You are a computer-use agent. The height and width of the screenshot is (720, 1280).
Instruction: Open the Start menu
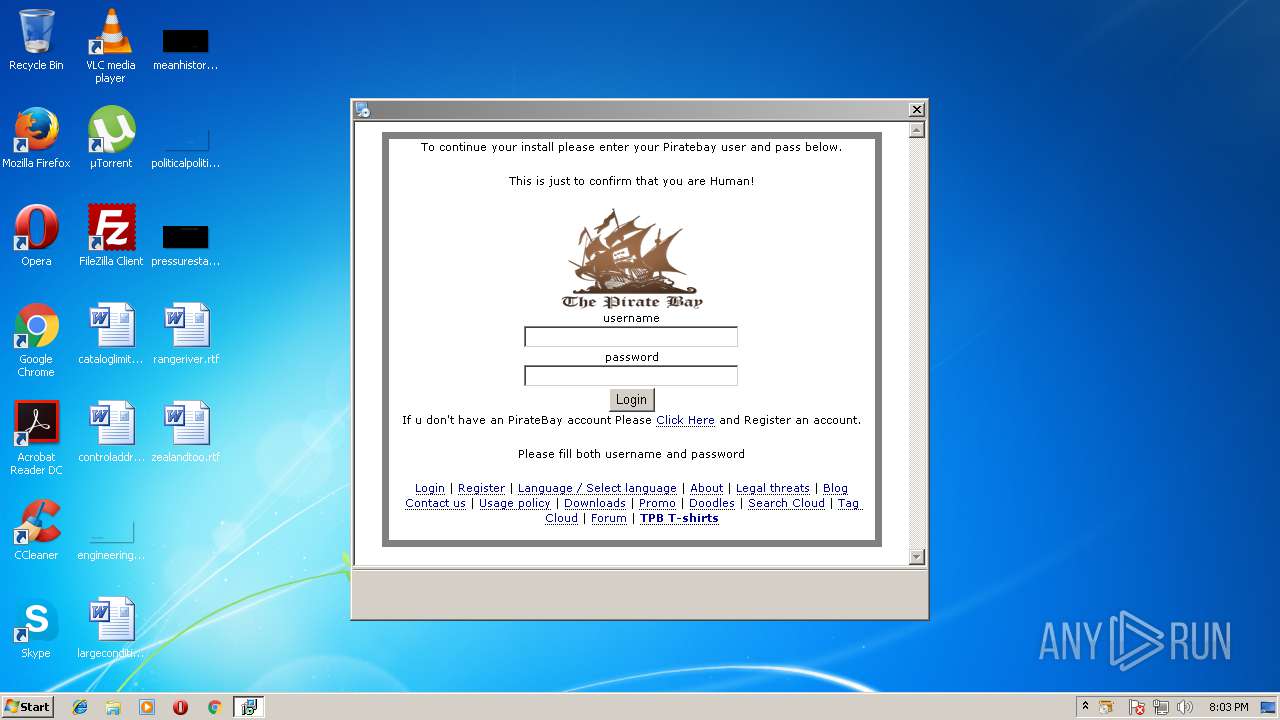(27, 707)
